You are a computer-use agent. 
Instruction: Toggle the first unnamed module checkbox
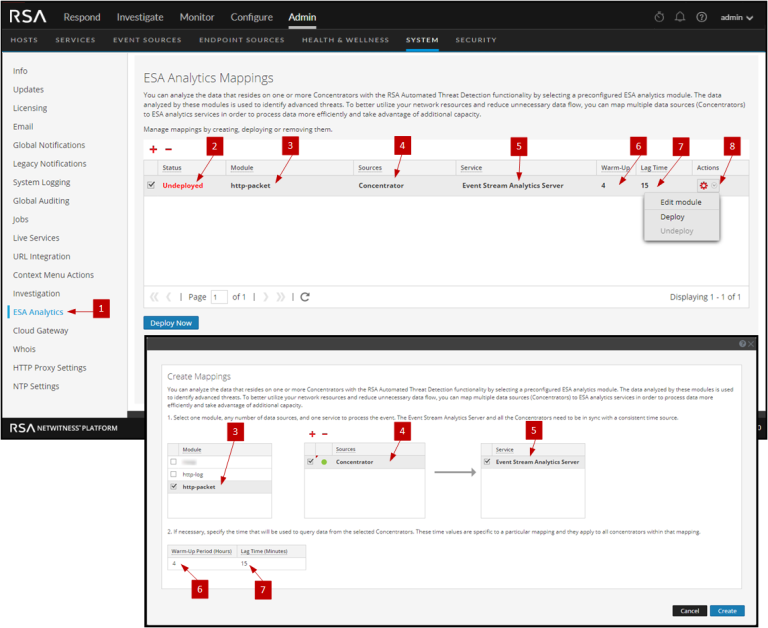tap(173, 461)
